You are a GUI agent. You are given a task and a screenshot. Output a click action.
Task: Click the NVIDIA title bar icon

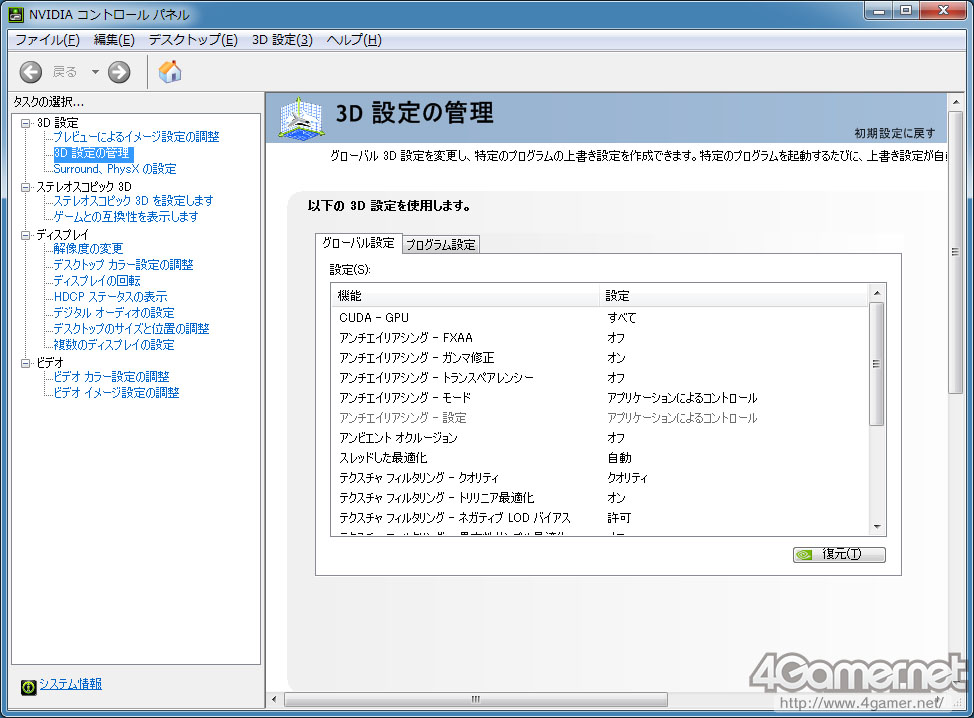(16, 14)
